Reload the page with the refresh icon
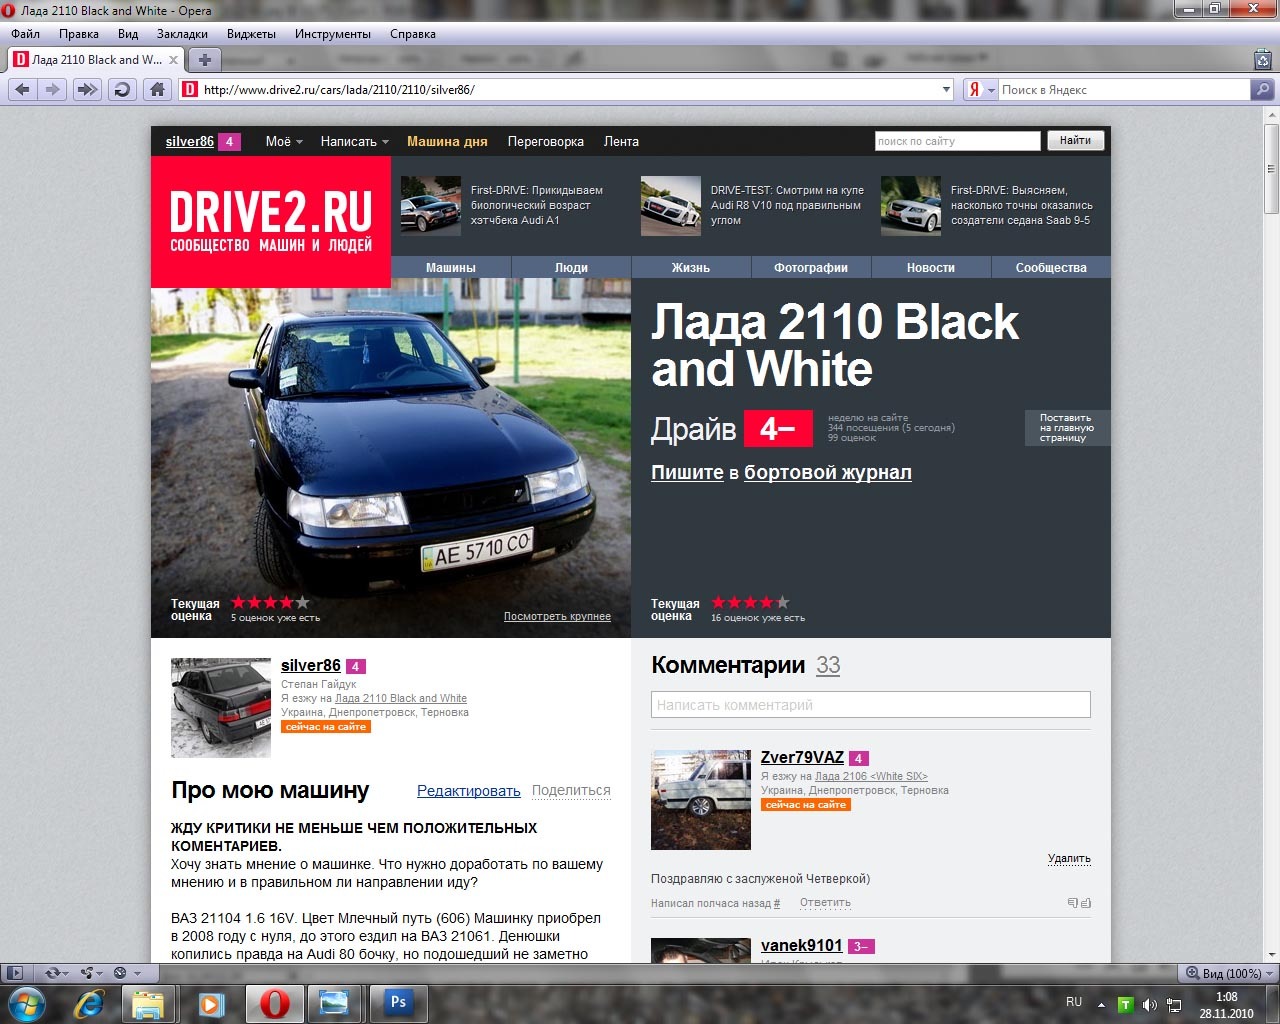Viewport: 1280px width, 1024px height. point(122,90)
